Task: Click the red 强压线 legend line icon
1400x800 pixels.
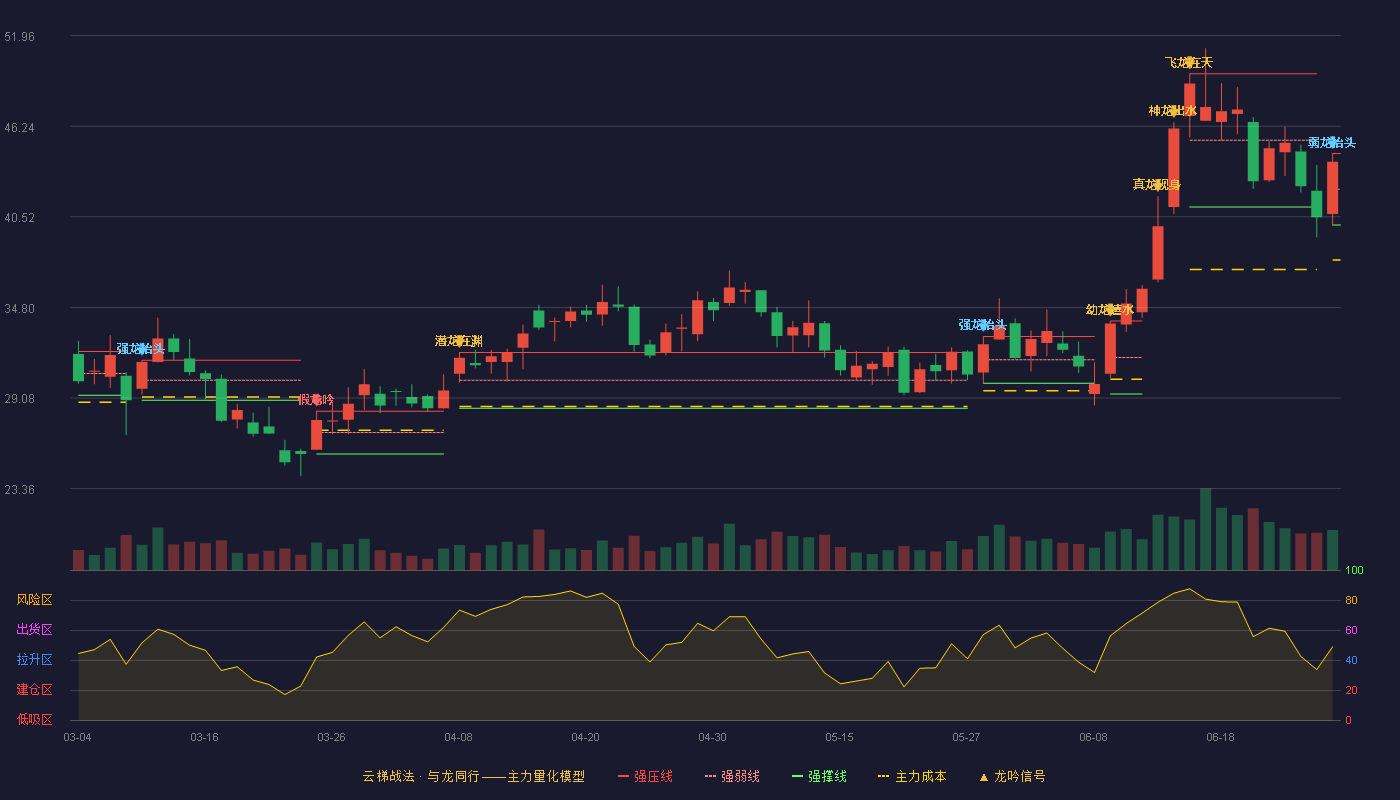Action: [624, 776]
